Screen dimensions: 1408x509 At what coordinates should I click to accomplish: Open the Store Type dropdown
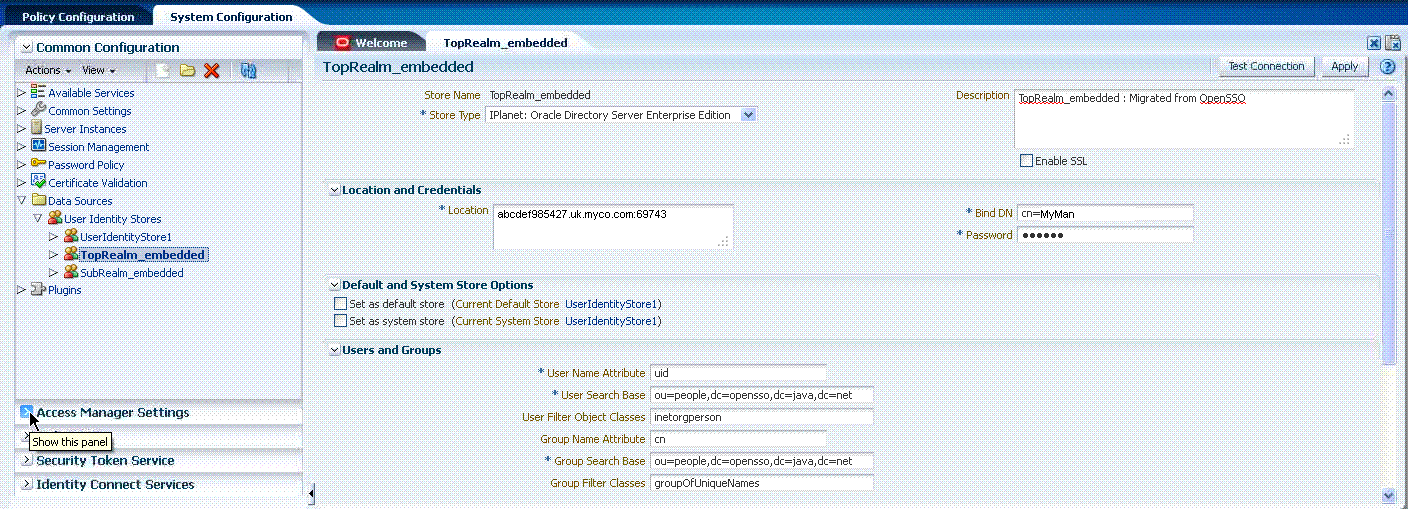pyautogui.click(x=749, y=115)
